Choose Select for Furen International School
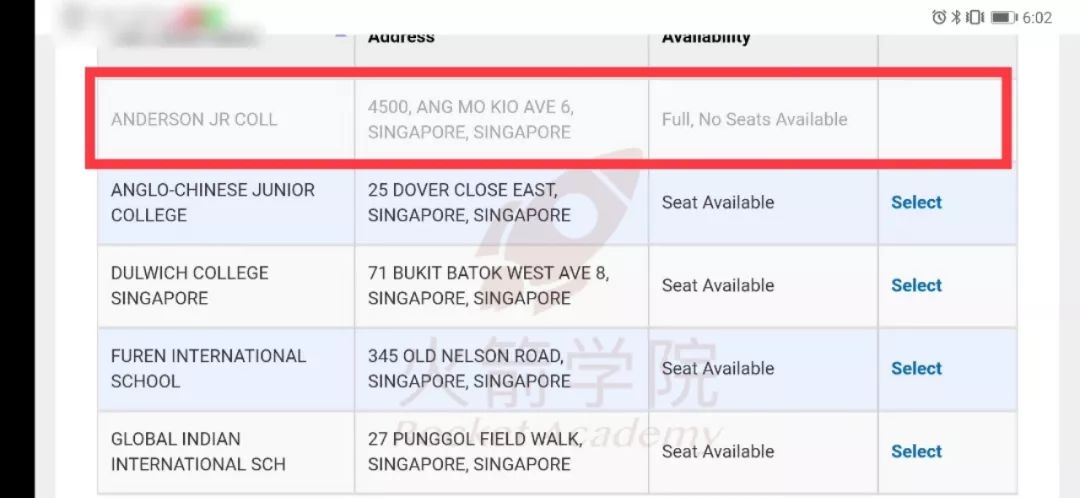 [916, 369]
